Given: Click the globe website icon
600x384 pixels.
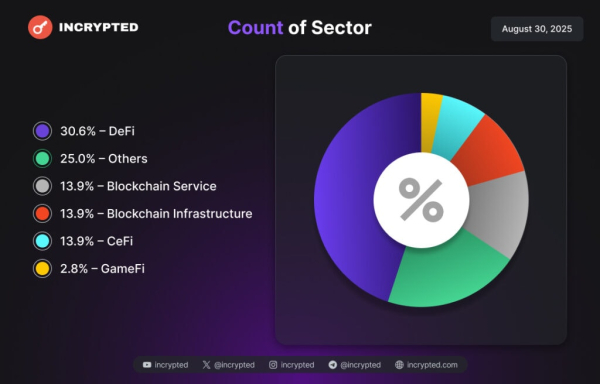Looking at the screenshot, I should (x=399, y=365).
